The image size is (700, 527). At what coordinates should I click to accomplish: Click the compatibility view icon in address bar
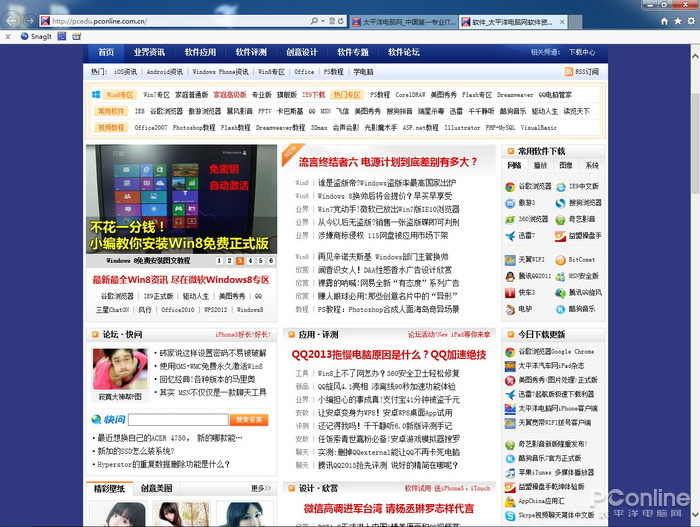pos(332,21)
